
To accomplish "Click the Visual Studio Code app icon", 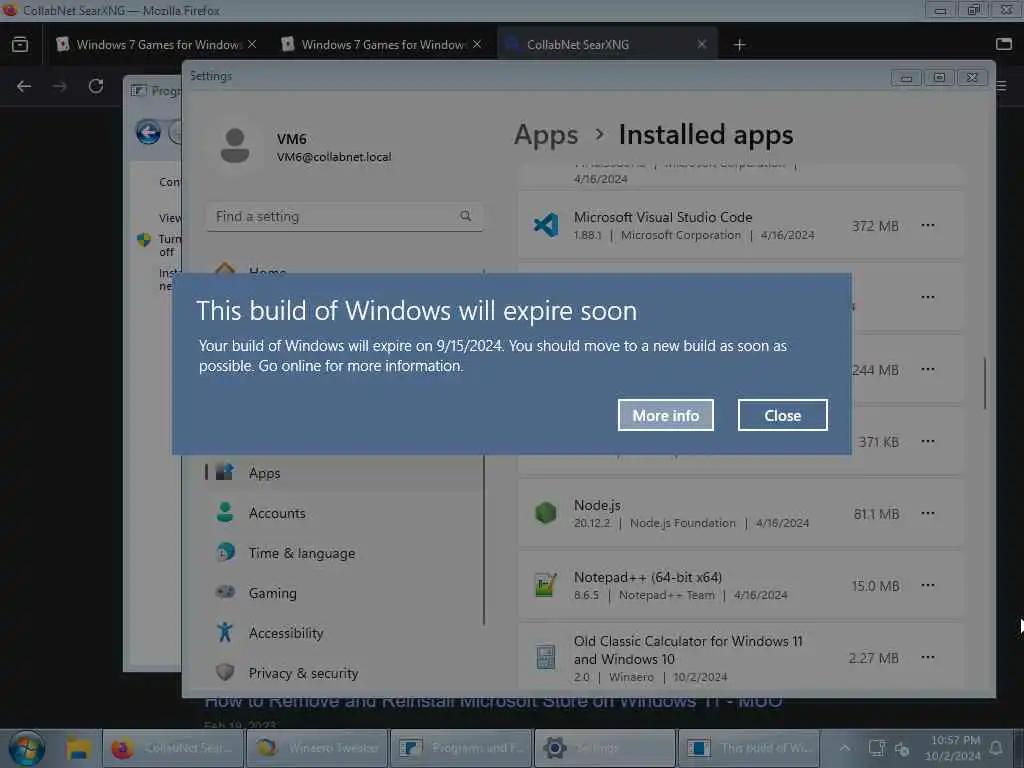I will tap(546, 225).
